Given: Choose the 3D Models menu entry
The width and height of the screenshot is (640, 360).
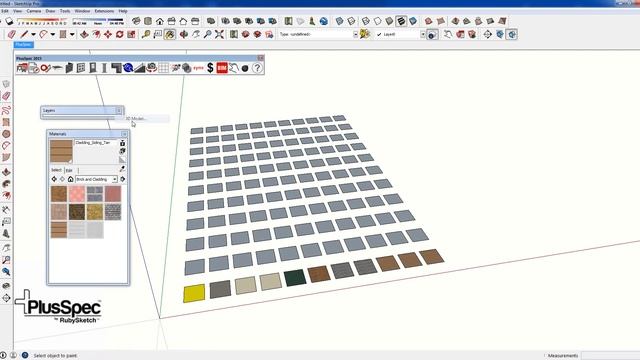Looking at the screenshot, I should [141, 118].
